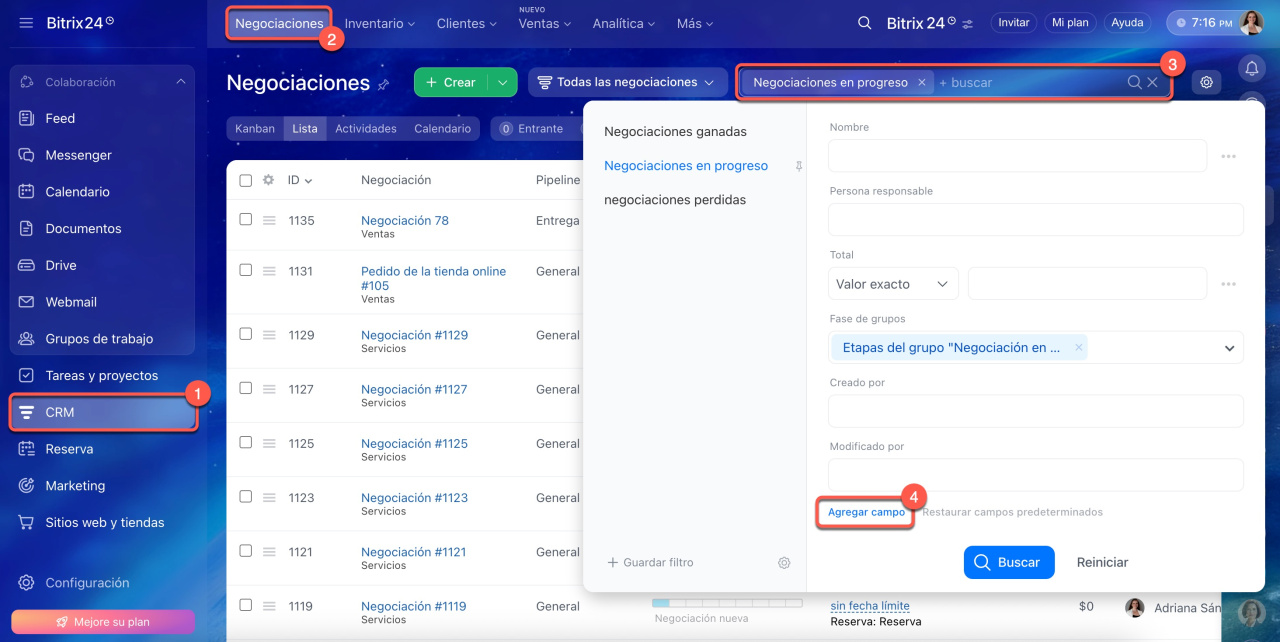
Task: Expand the Crear button dropdown arrow
Action: (502, 82)
